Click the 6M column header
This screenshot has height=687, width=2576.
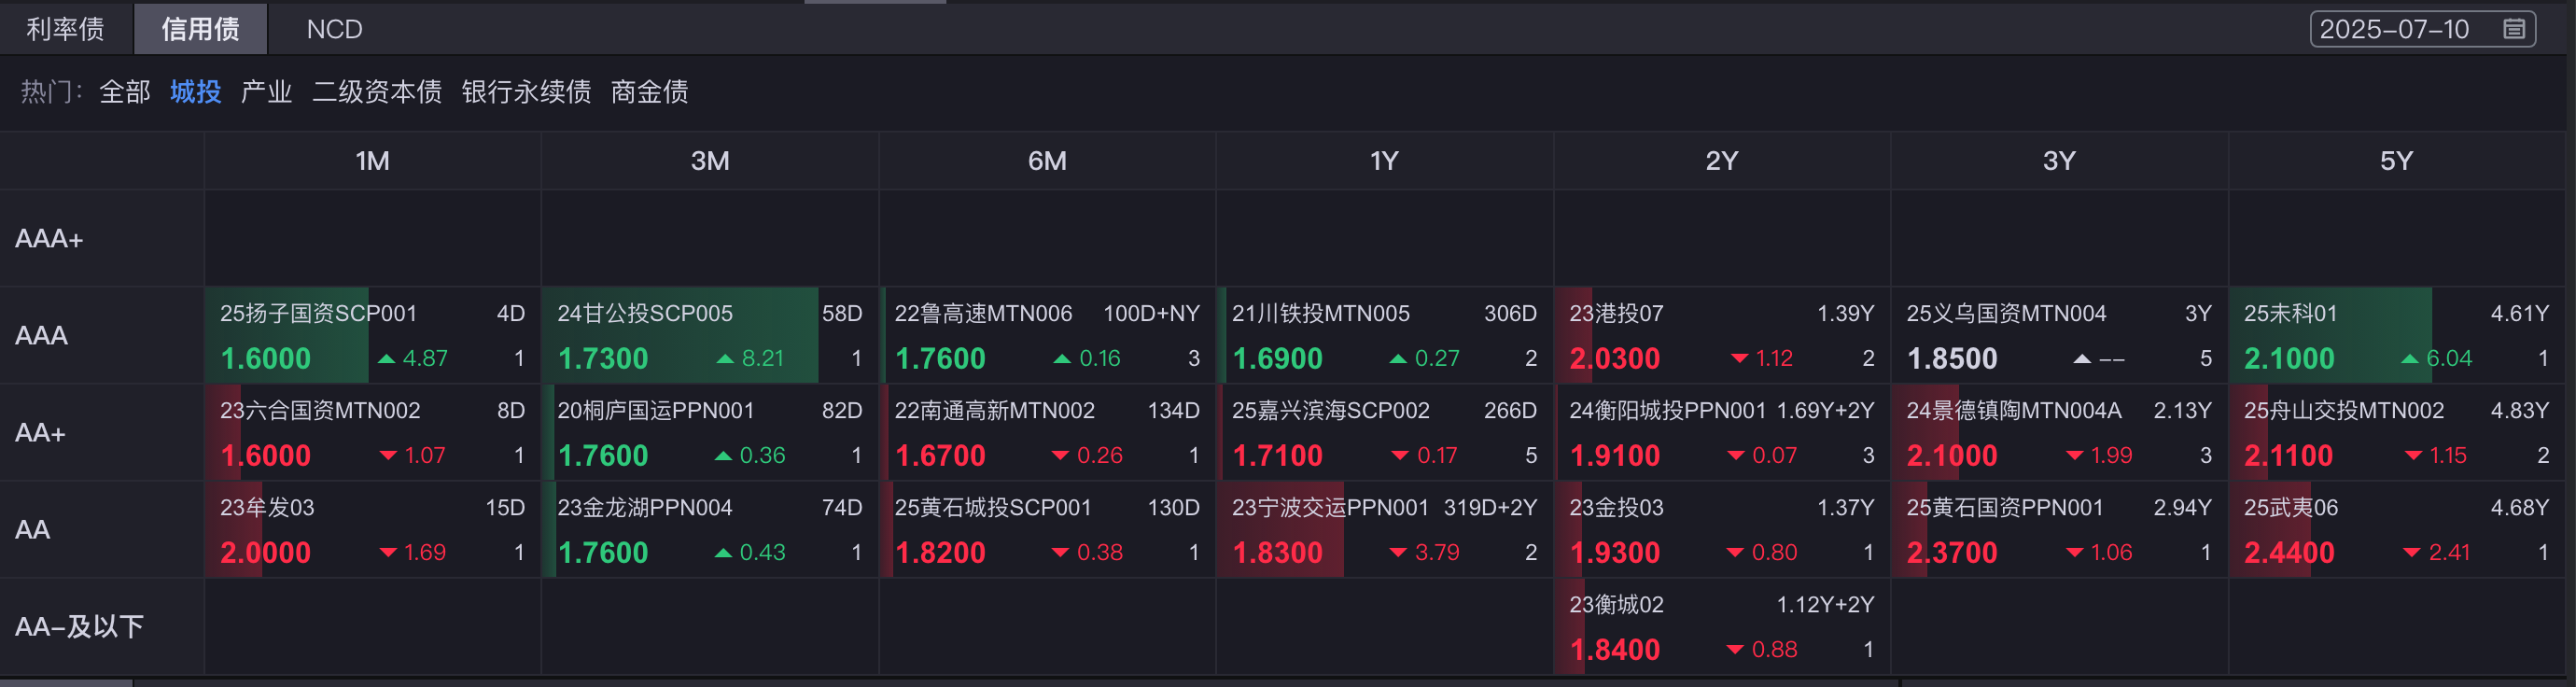tap(1047, 161)
